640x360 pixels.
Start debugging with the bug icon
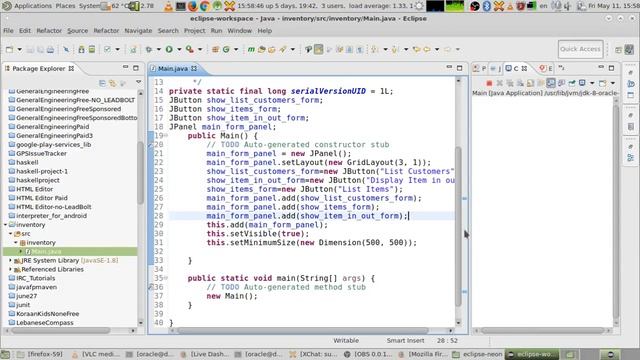tap(149, 49)
